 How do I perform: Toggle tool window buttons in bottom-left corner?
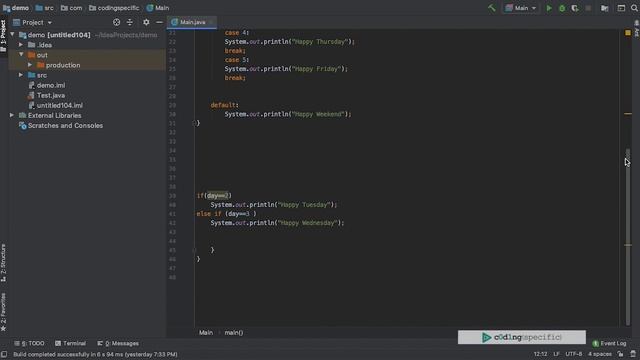(x=4, y=354)
